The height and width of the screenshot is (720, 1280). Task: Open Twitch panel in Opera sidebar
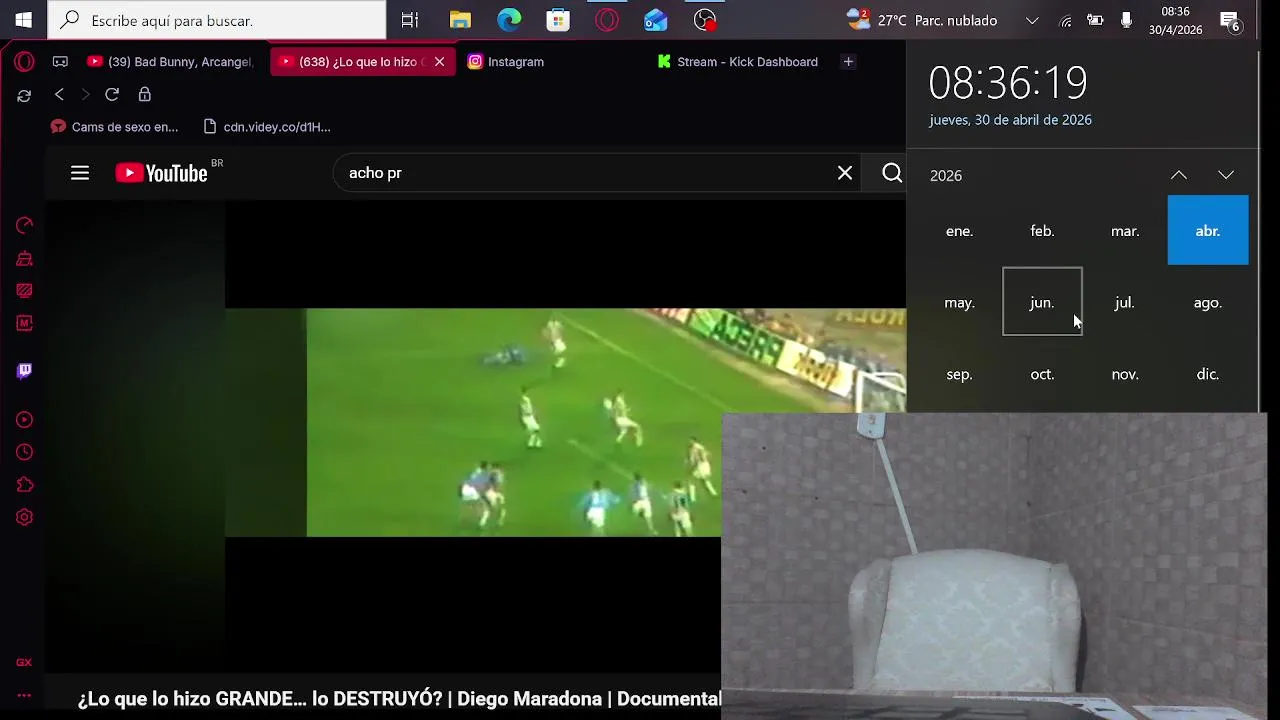[x=25, y=371]
